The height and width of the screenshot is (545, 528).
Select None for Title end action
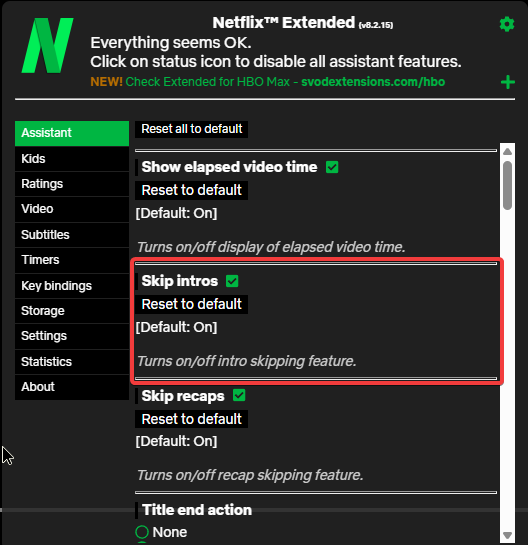142,532
